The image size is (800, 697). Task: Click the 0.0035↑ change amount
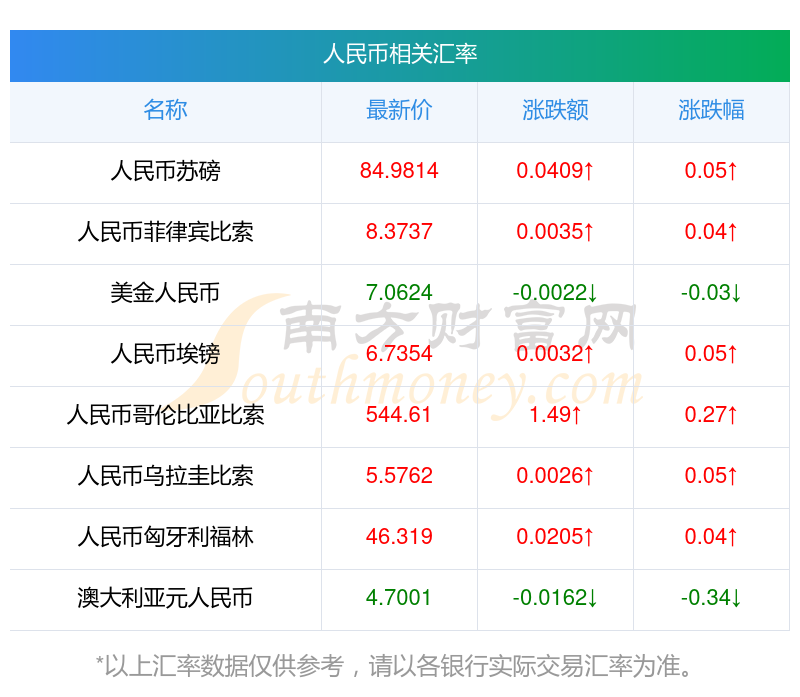555,232
